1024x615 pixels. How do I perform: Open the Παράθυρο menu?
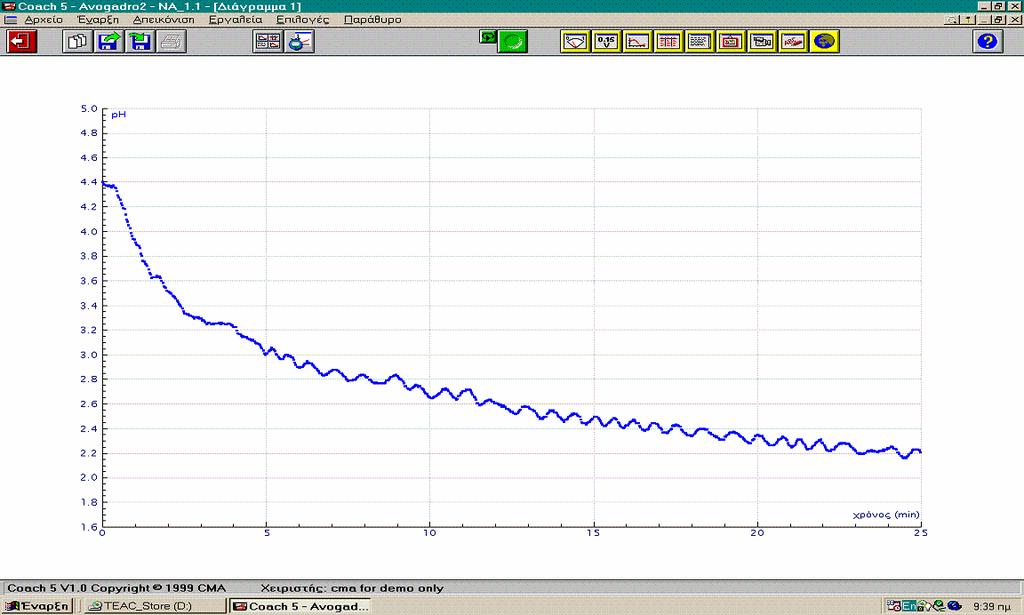pyautogui.click(x=373, y=20)
